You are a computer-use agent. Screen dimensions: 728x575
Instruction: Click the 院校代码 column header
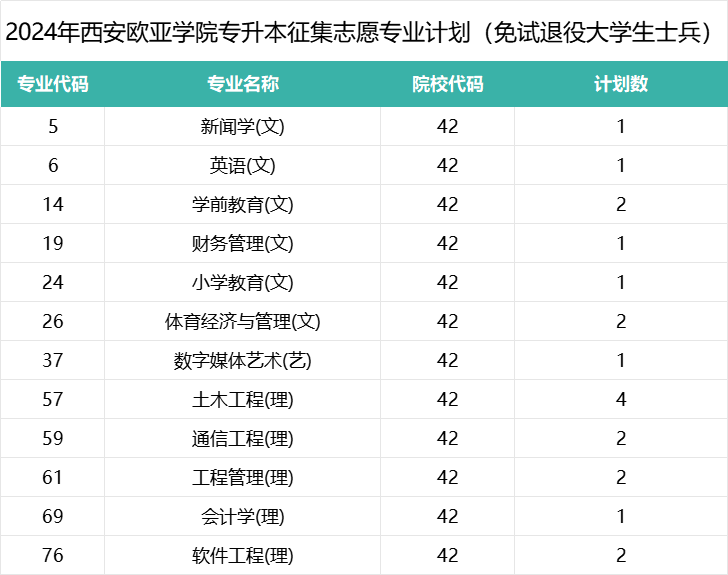(448, 84)
